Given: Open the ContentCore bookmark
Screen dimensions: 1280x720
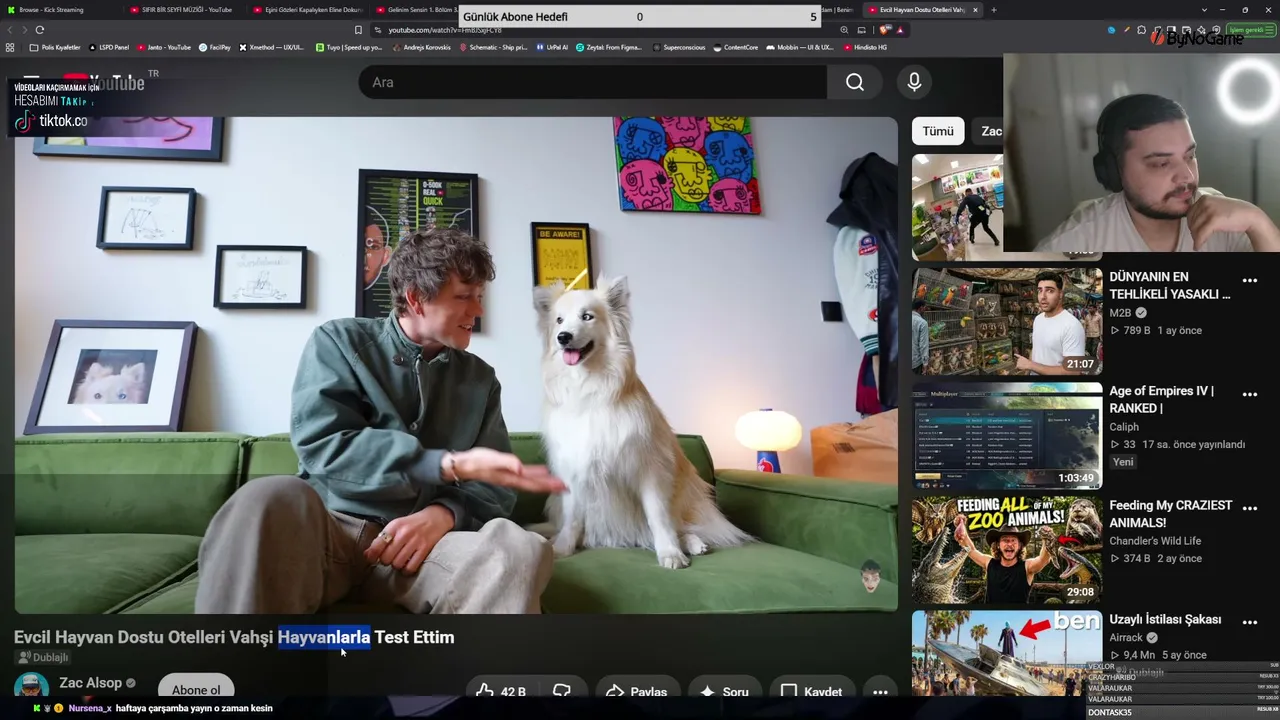Looking at the screenshot, I should [x=736, y=47].
